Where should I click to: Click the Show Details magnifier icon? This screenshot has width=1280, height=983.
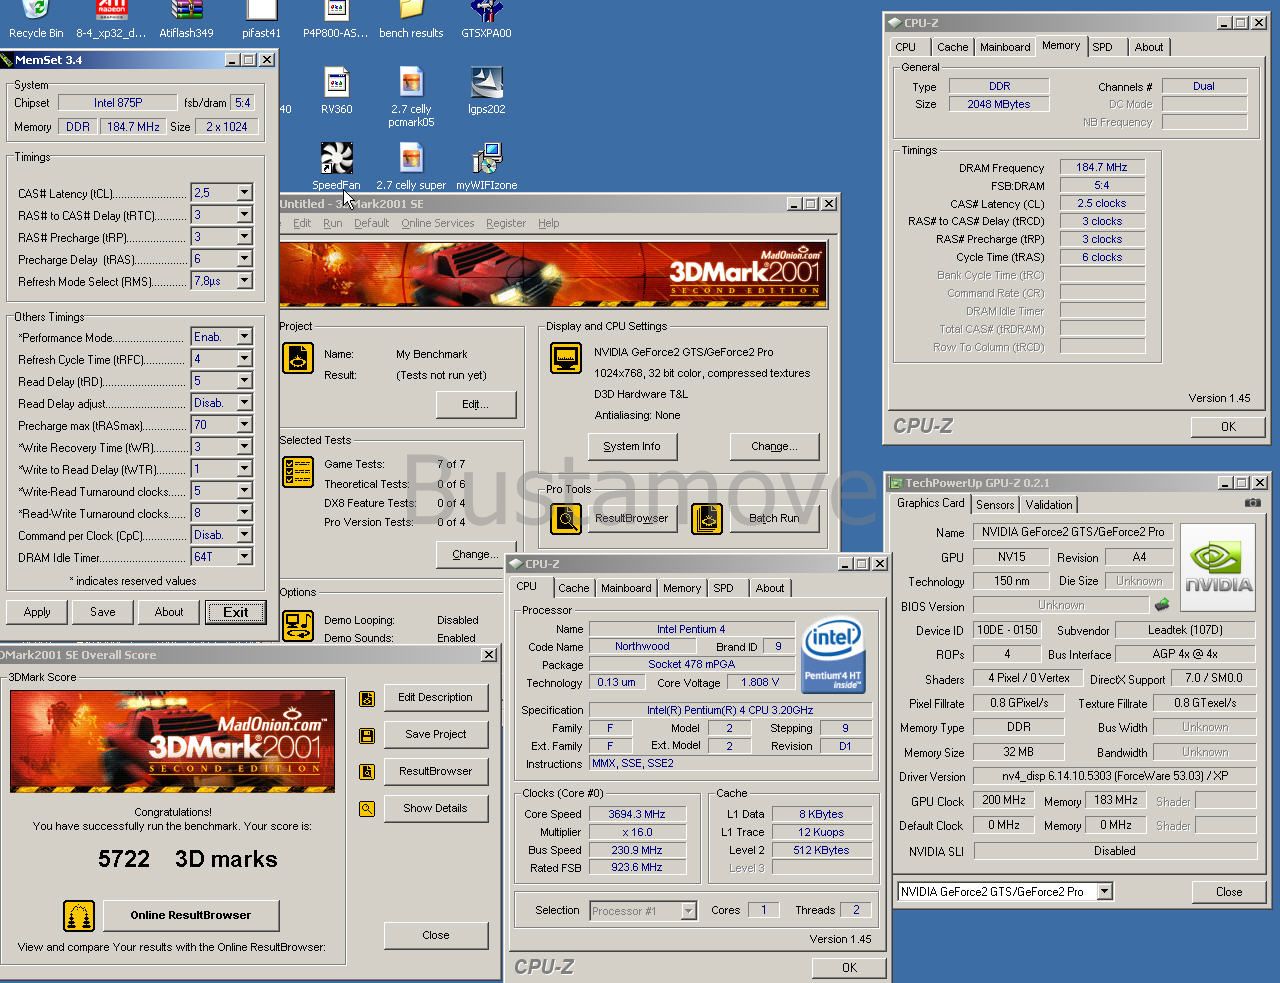(x=367, y=808)
